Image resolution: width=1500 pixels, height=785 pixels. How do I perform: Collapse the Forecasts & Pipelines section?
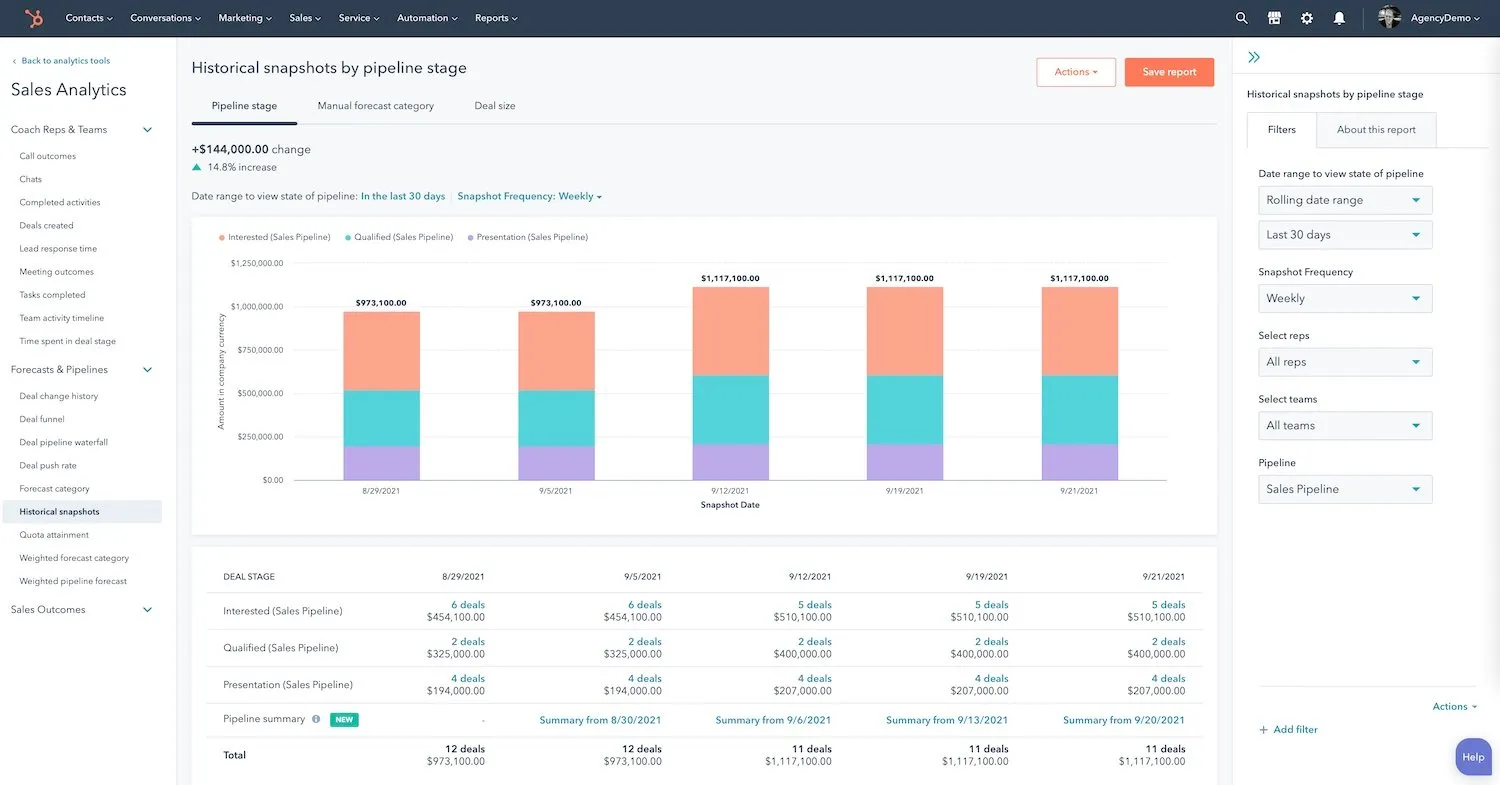[x=147, y=370]
